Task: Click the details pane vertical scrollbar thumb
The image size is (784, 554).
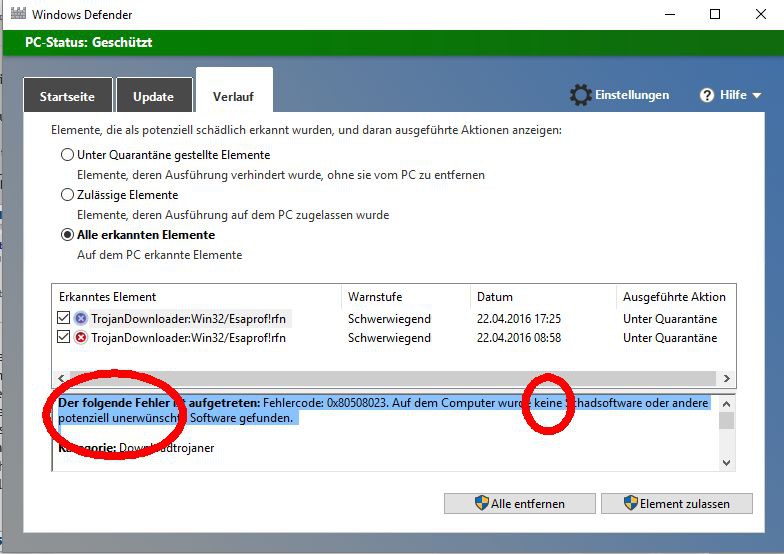Action: pyautogui.click(x=726, y=420)
